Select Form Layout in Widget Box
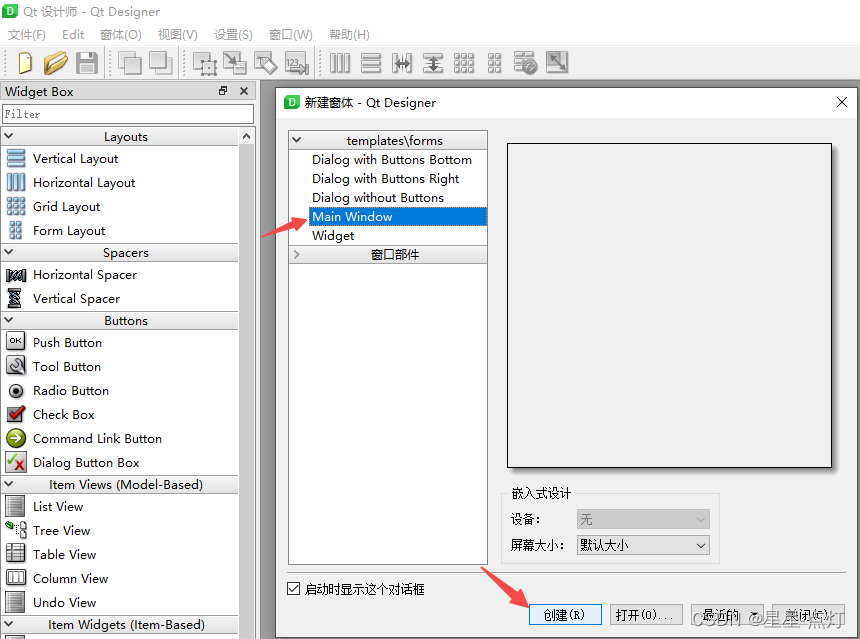 (69, 231)
